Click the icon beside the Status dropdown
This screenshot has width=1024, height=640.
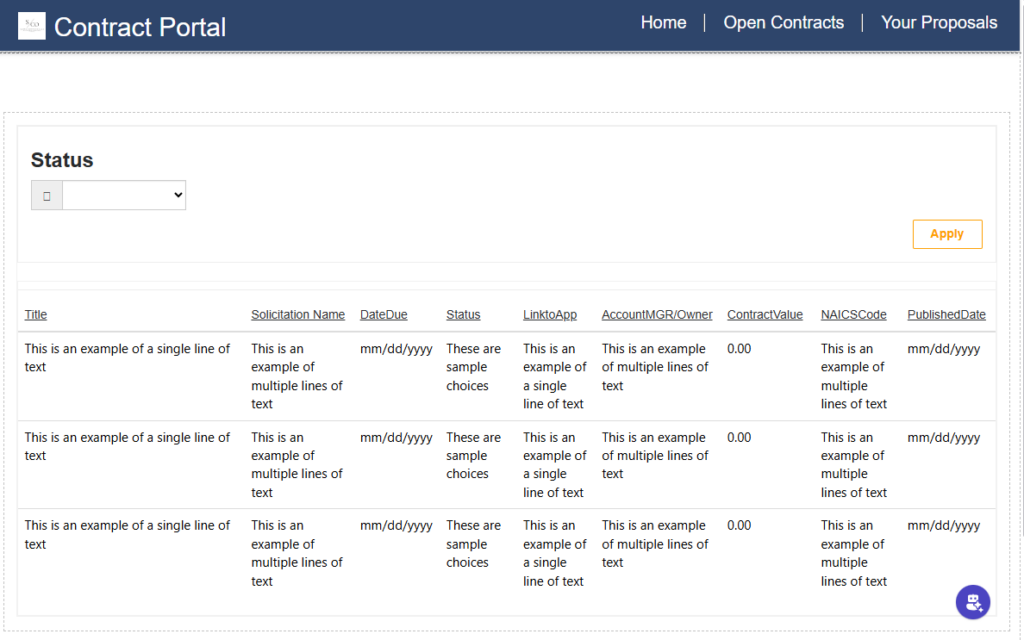[x=47, y=196]
